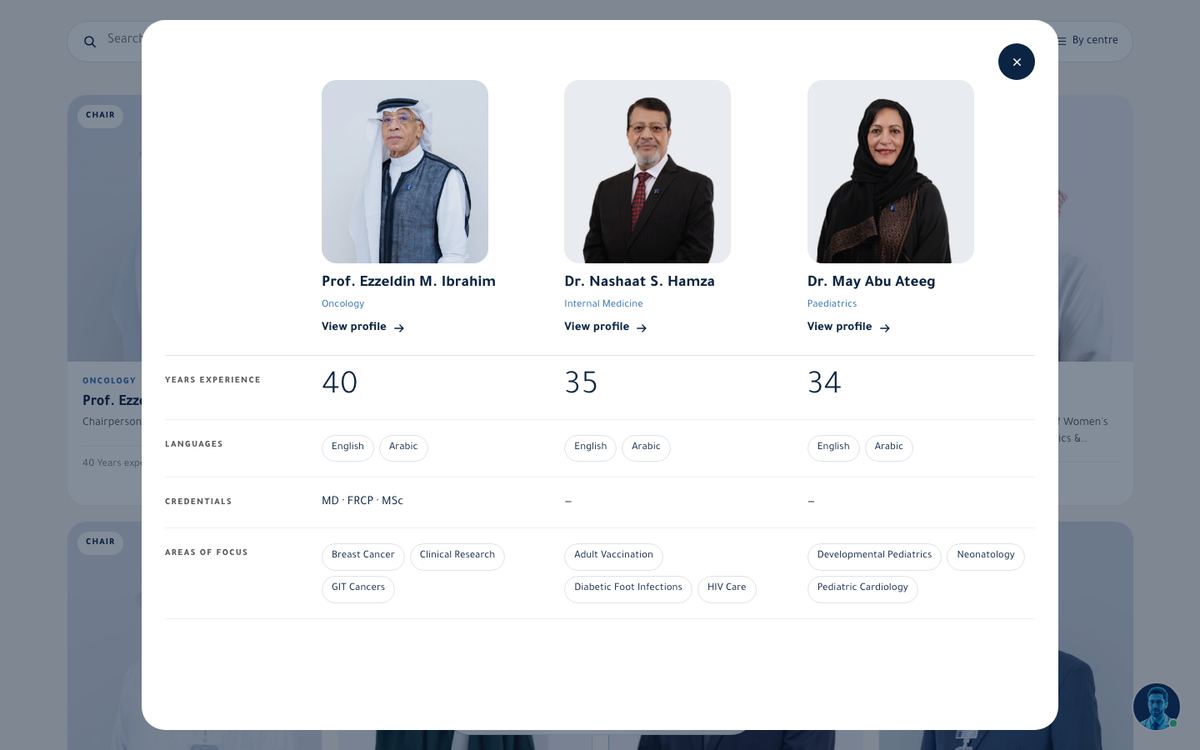View profile of Prof. Ezzeldin M. Ibrahim
1200x750 pixels.
coord(363,327)
